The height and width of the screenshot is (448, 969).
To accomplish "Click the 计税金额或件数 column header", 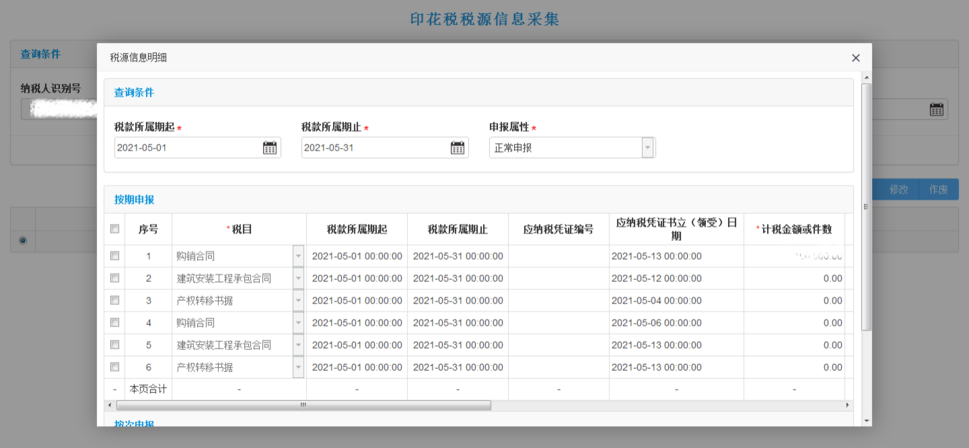I will (794, 229).
